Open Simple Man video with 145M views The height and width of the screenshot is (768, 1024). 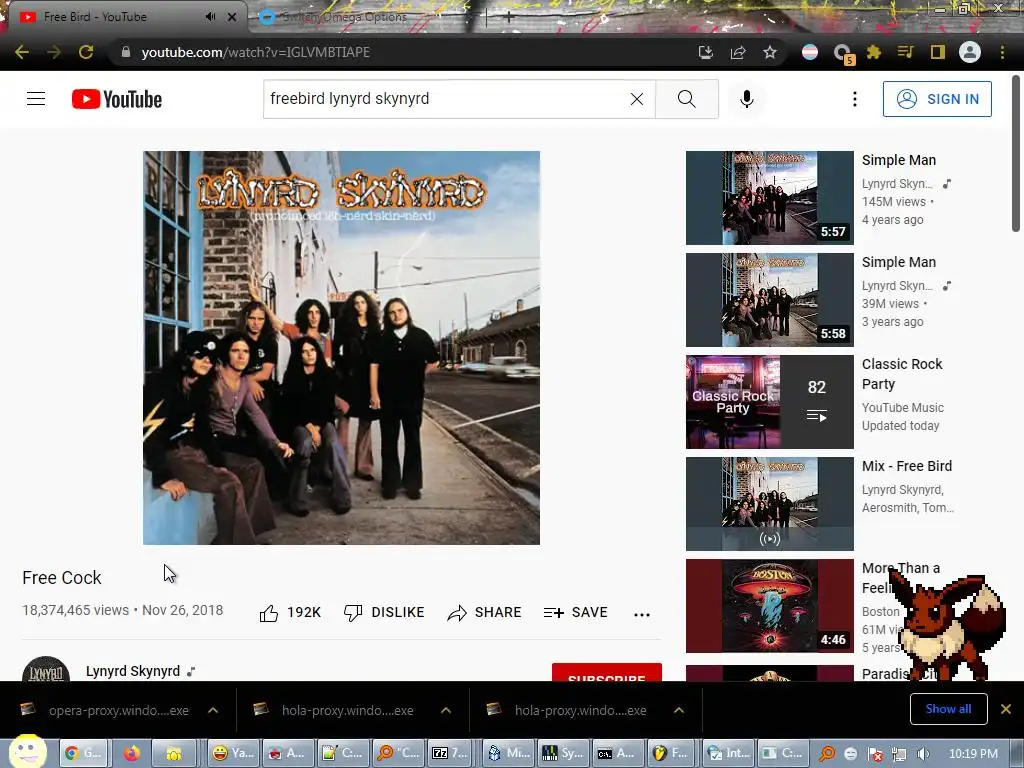tap(769, 198)
